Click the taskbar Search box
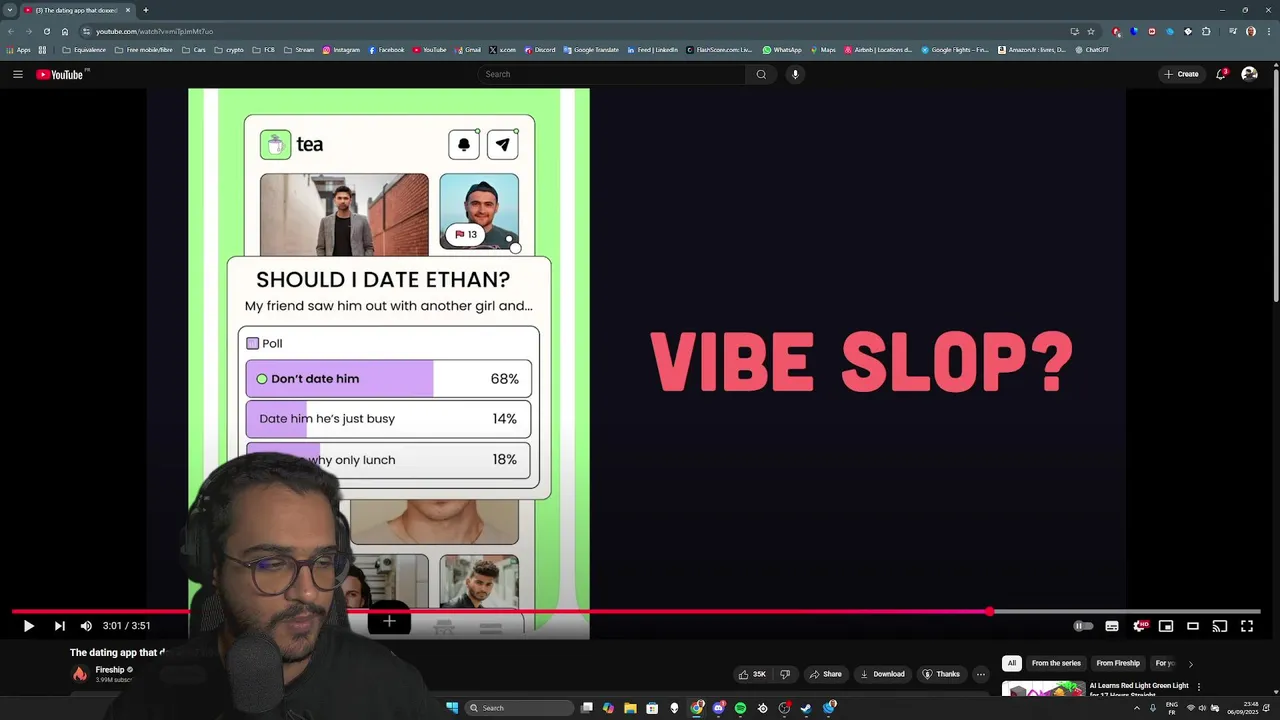Viewport: 1280px width, 720px height. coord(519,708)
